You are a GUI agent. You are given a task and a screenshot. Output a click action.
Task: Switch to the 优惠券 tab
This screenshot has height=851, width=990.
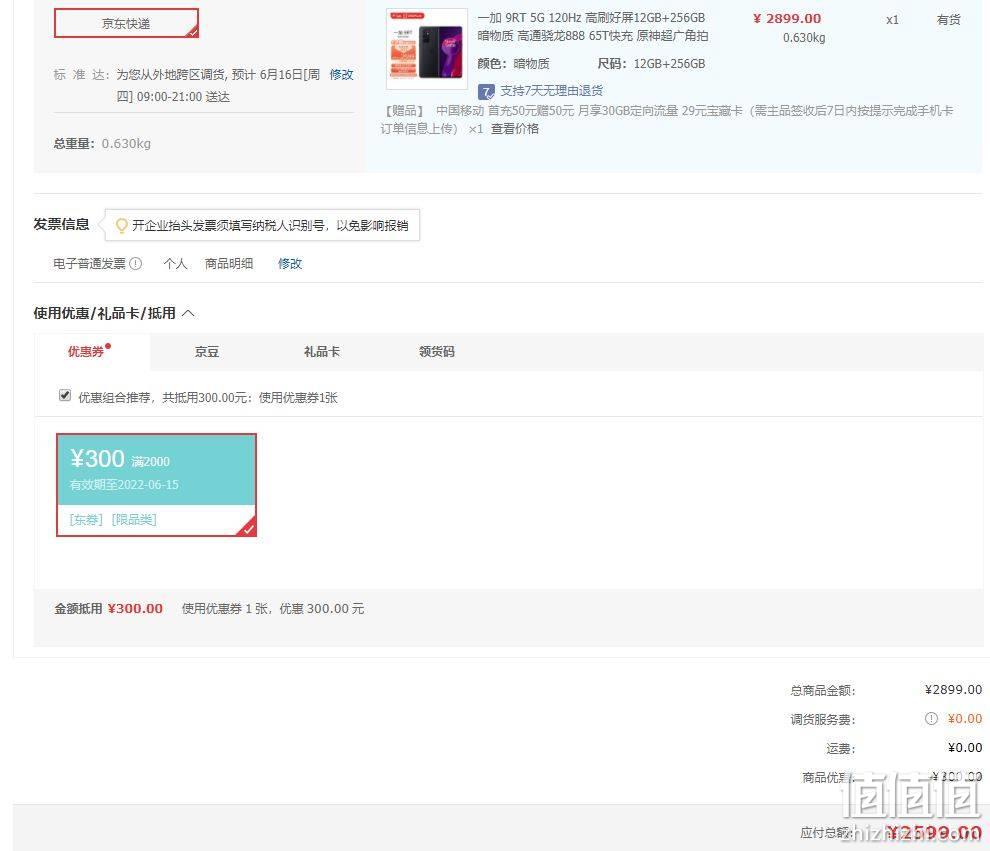pos(86,352)
